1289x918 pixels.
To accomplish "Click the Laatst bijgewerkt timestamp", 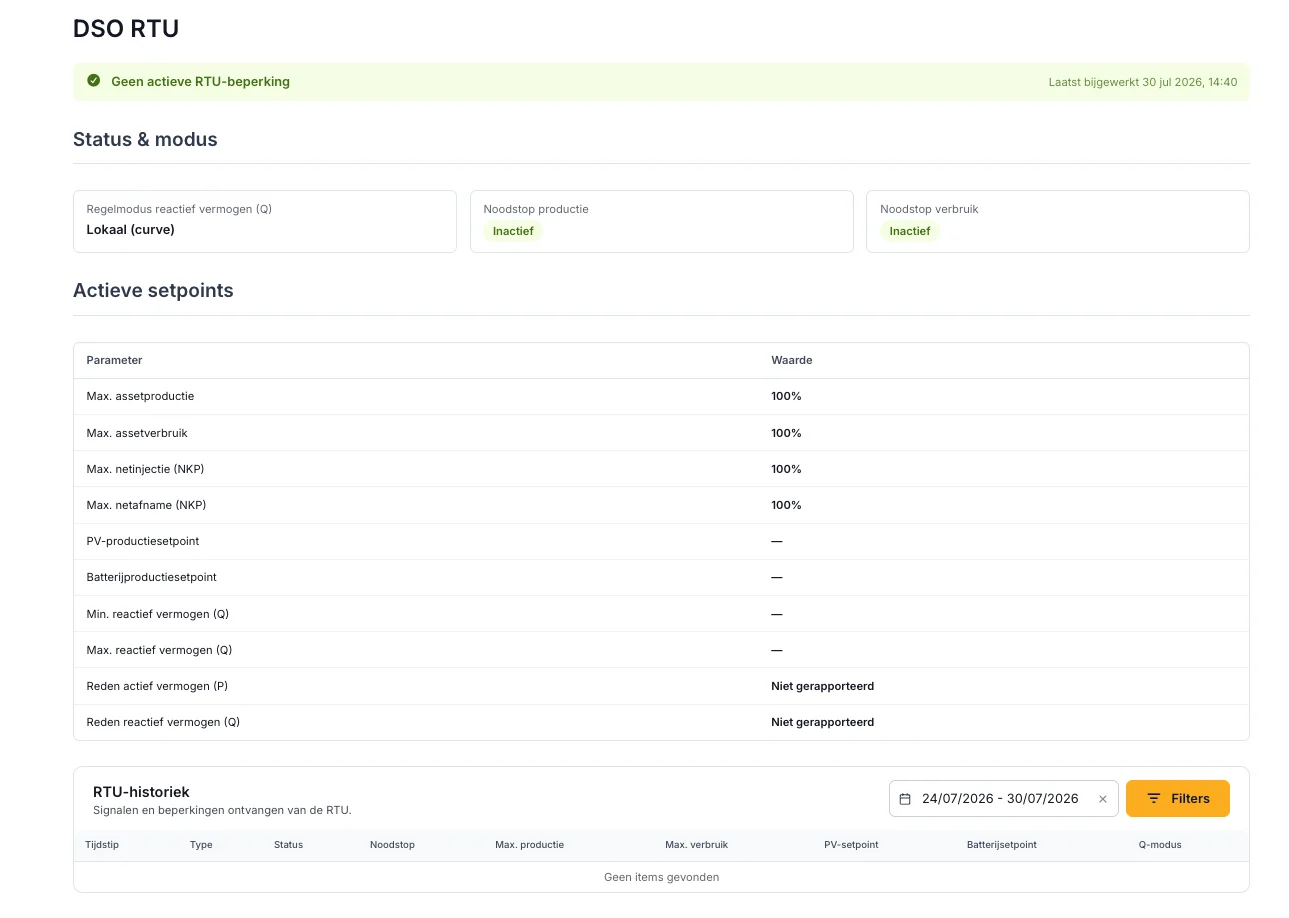I will [x=1143, y=82].
